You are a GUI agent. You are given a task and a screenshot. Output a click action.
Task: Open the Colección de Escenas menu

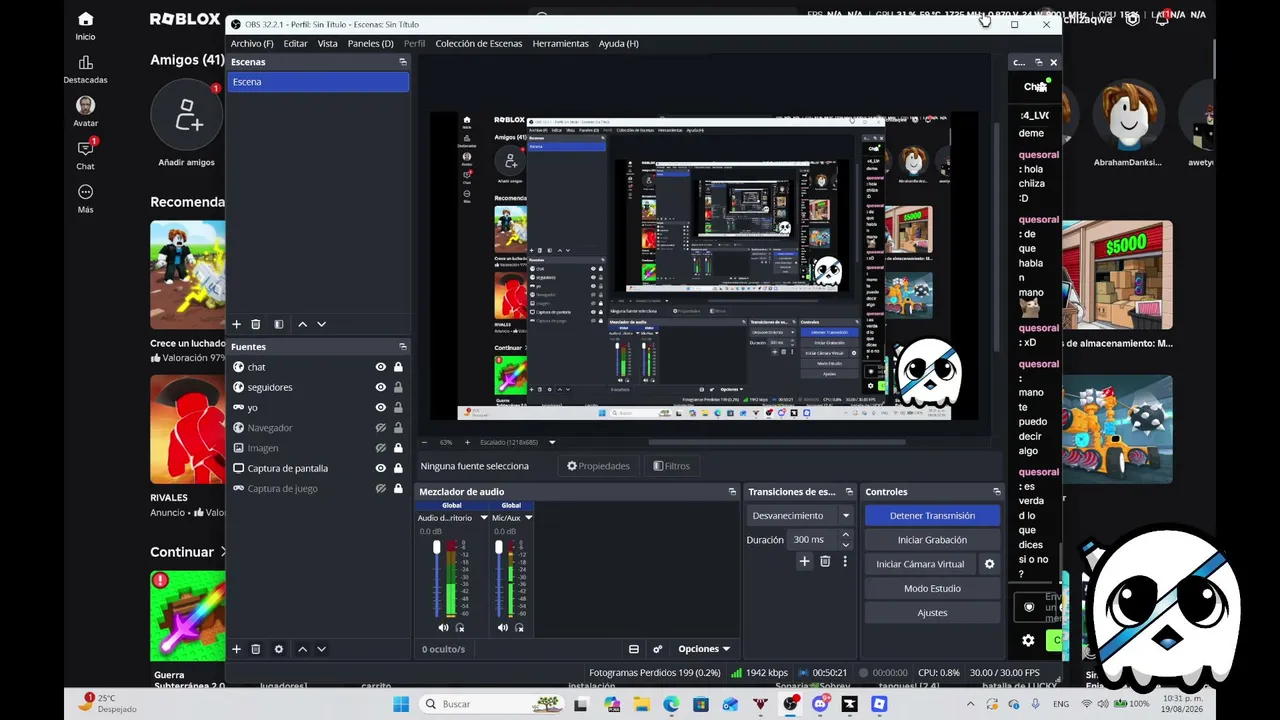479,44
